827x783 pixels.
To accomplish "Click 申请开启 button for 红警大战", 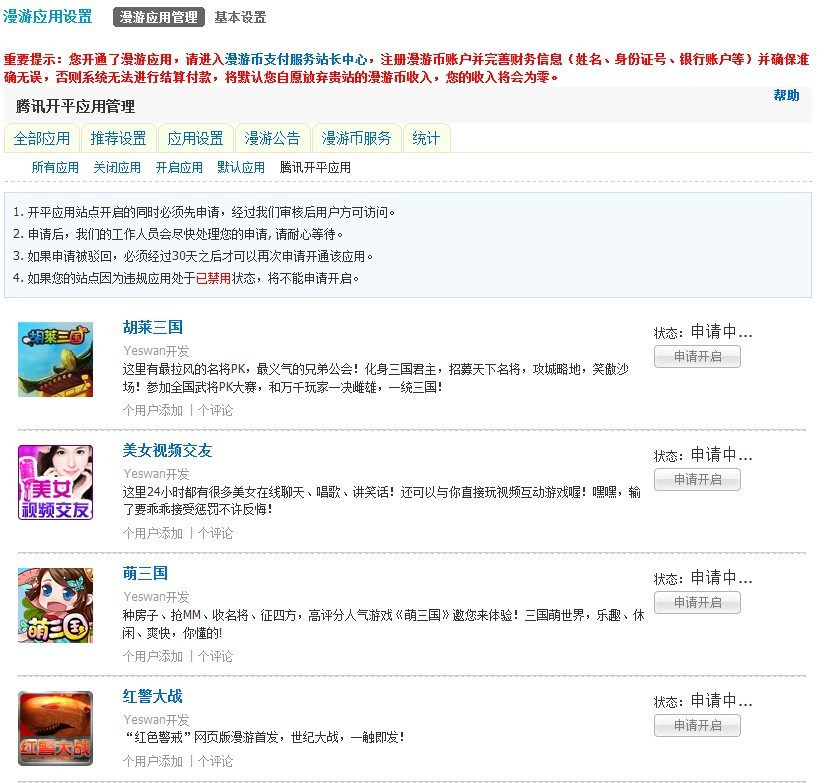I will [x=697, y=725].
